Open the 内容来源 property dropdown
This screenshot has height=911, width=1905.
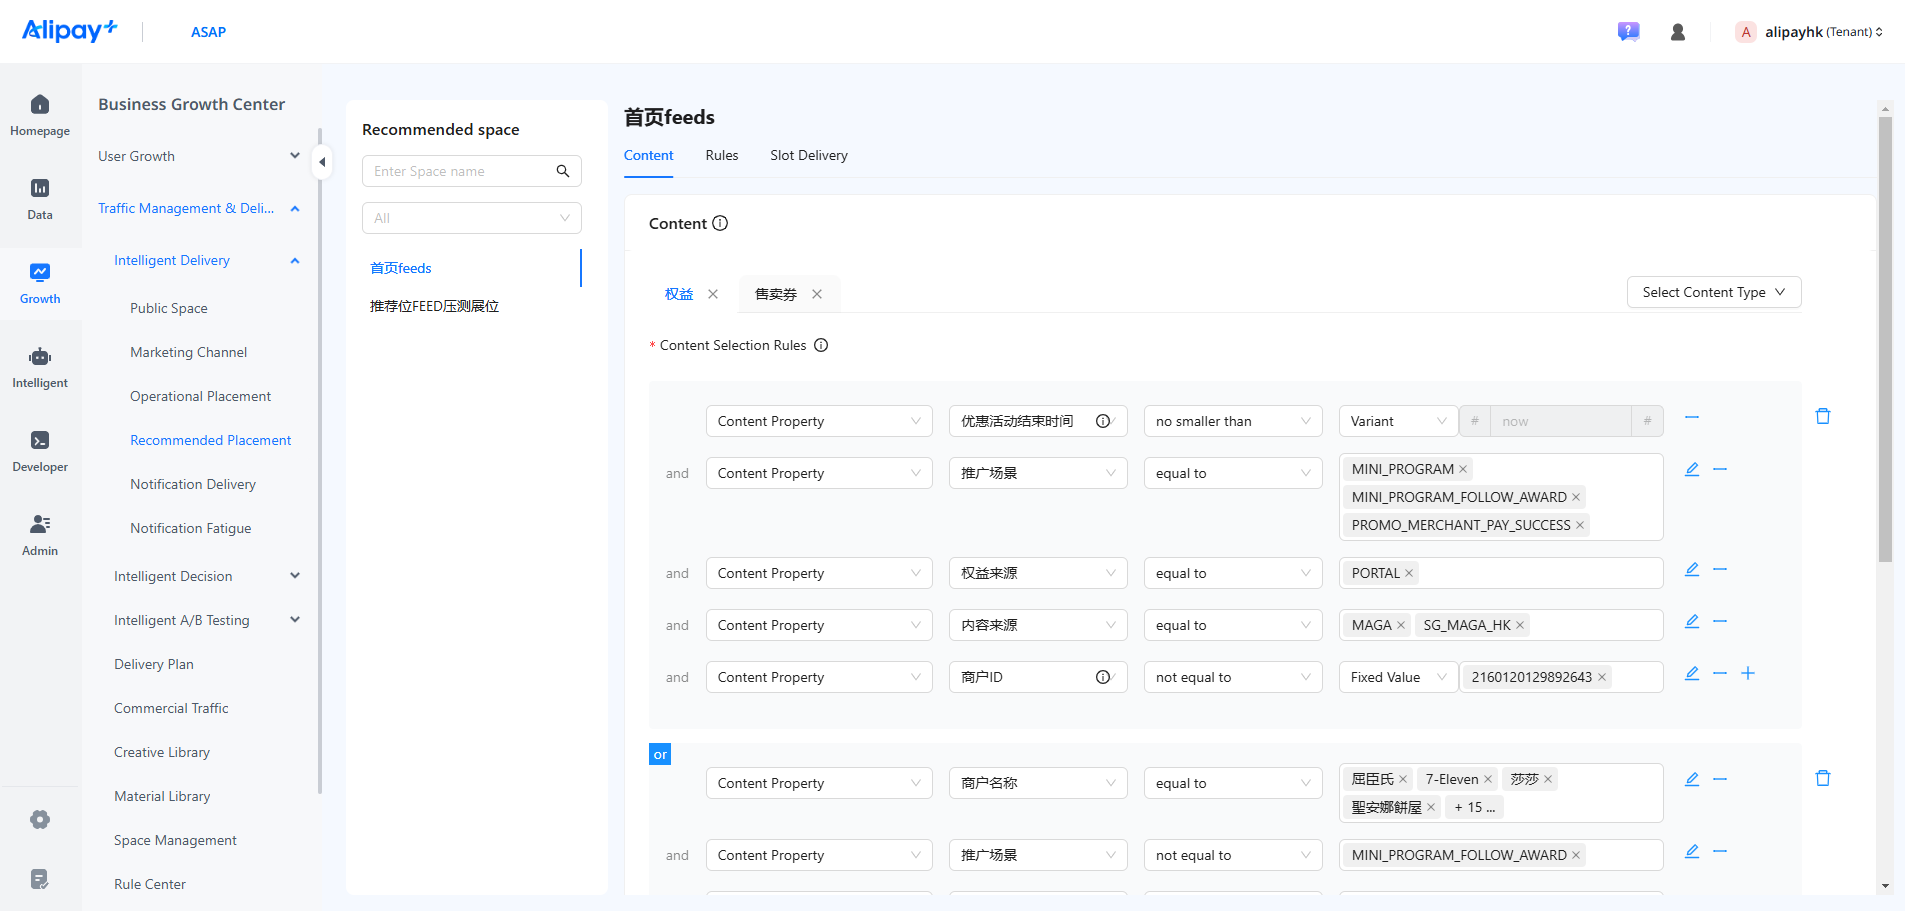[x=1038, y=625]
